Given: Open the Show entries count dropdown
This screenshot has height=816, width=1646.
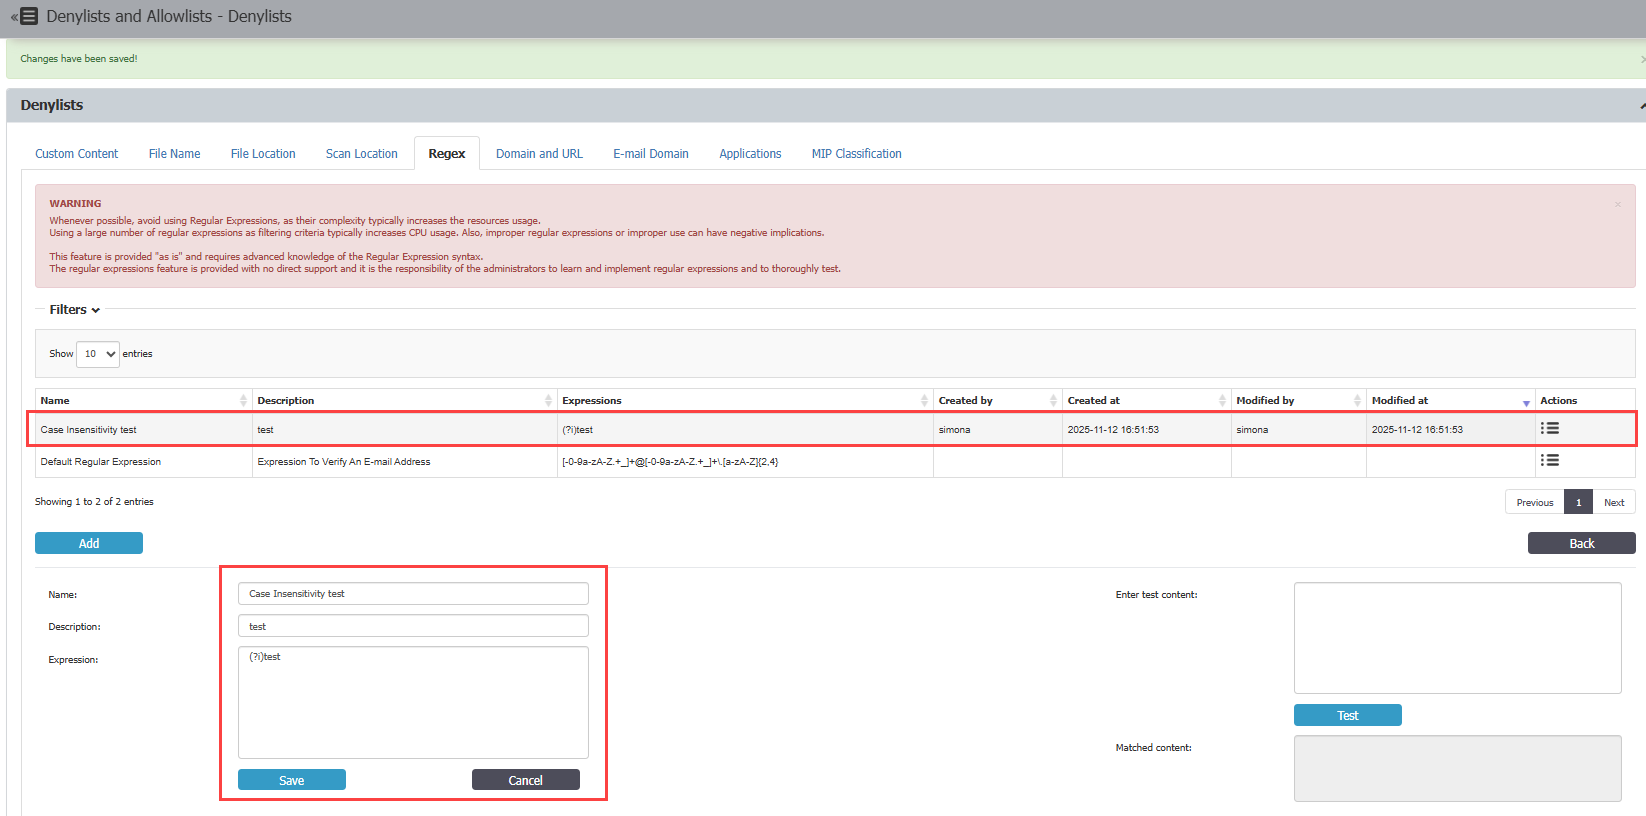Looking at the screenshot, I should (98, 354).
